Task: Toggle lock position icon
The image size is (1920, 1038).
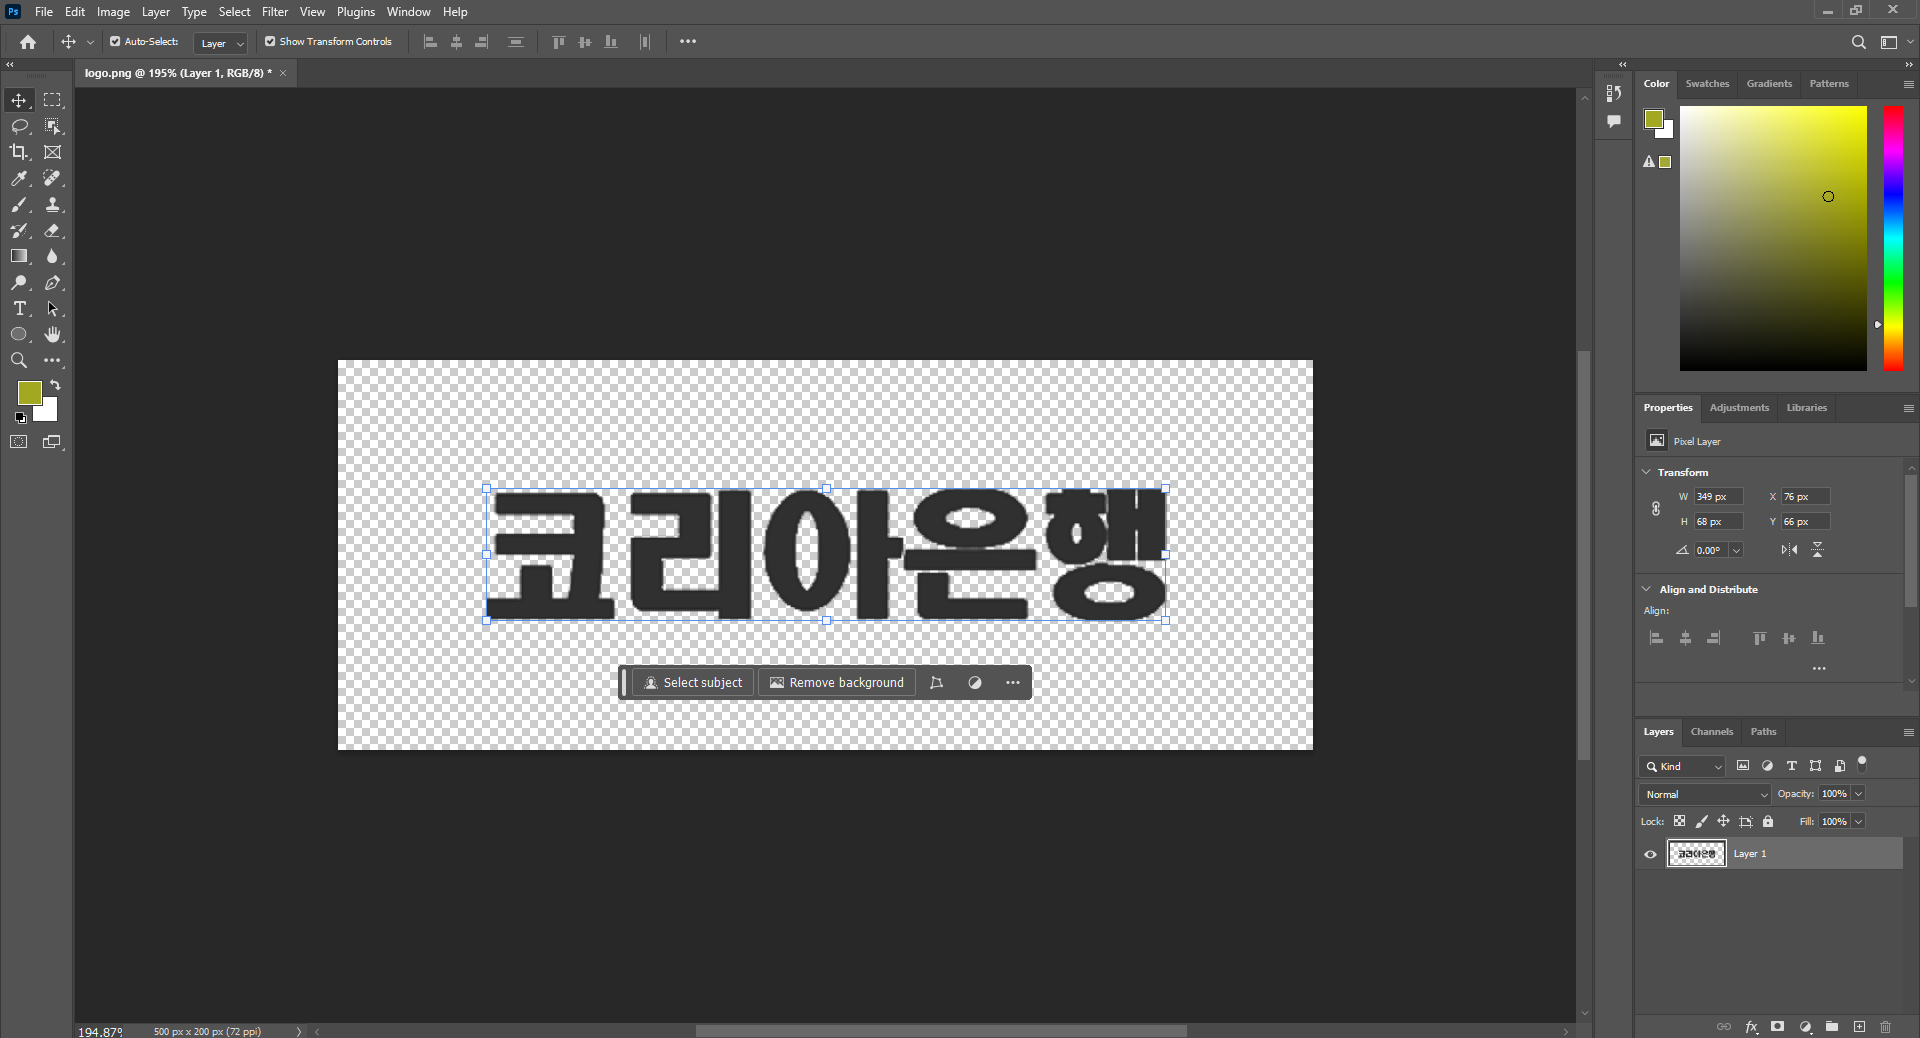Action: point(1723,822)
